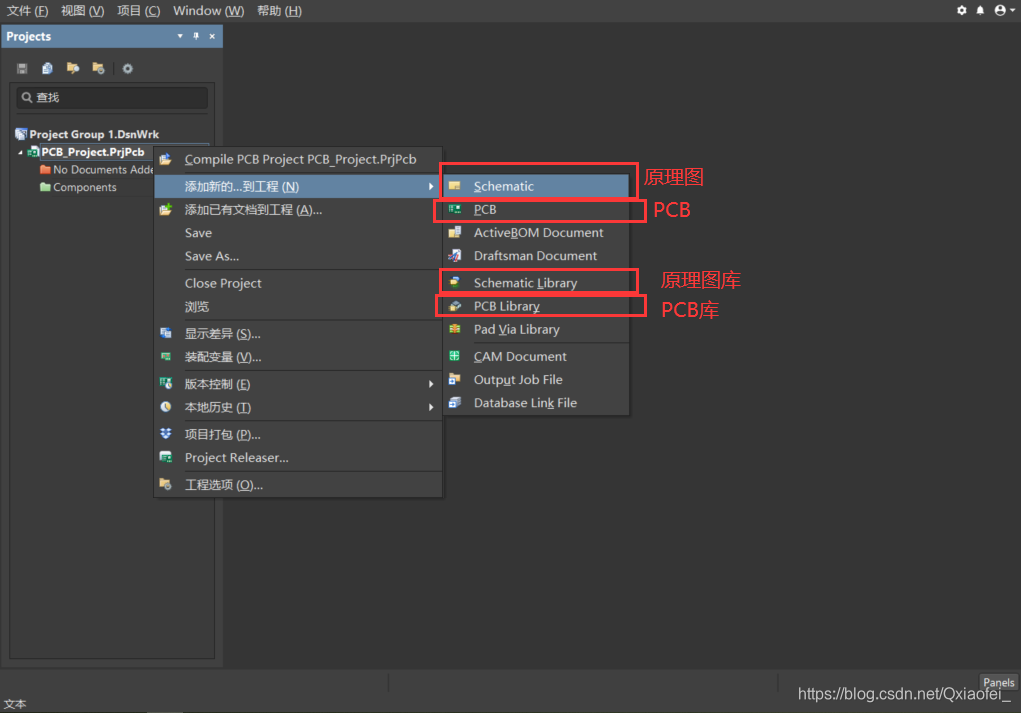This screenshot has height=713, width=1021.
Task: Click the Project Group 1.DsnWrk workspace icon
Action: coord(21,134)
